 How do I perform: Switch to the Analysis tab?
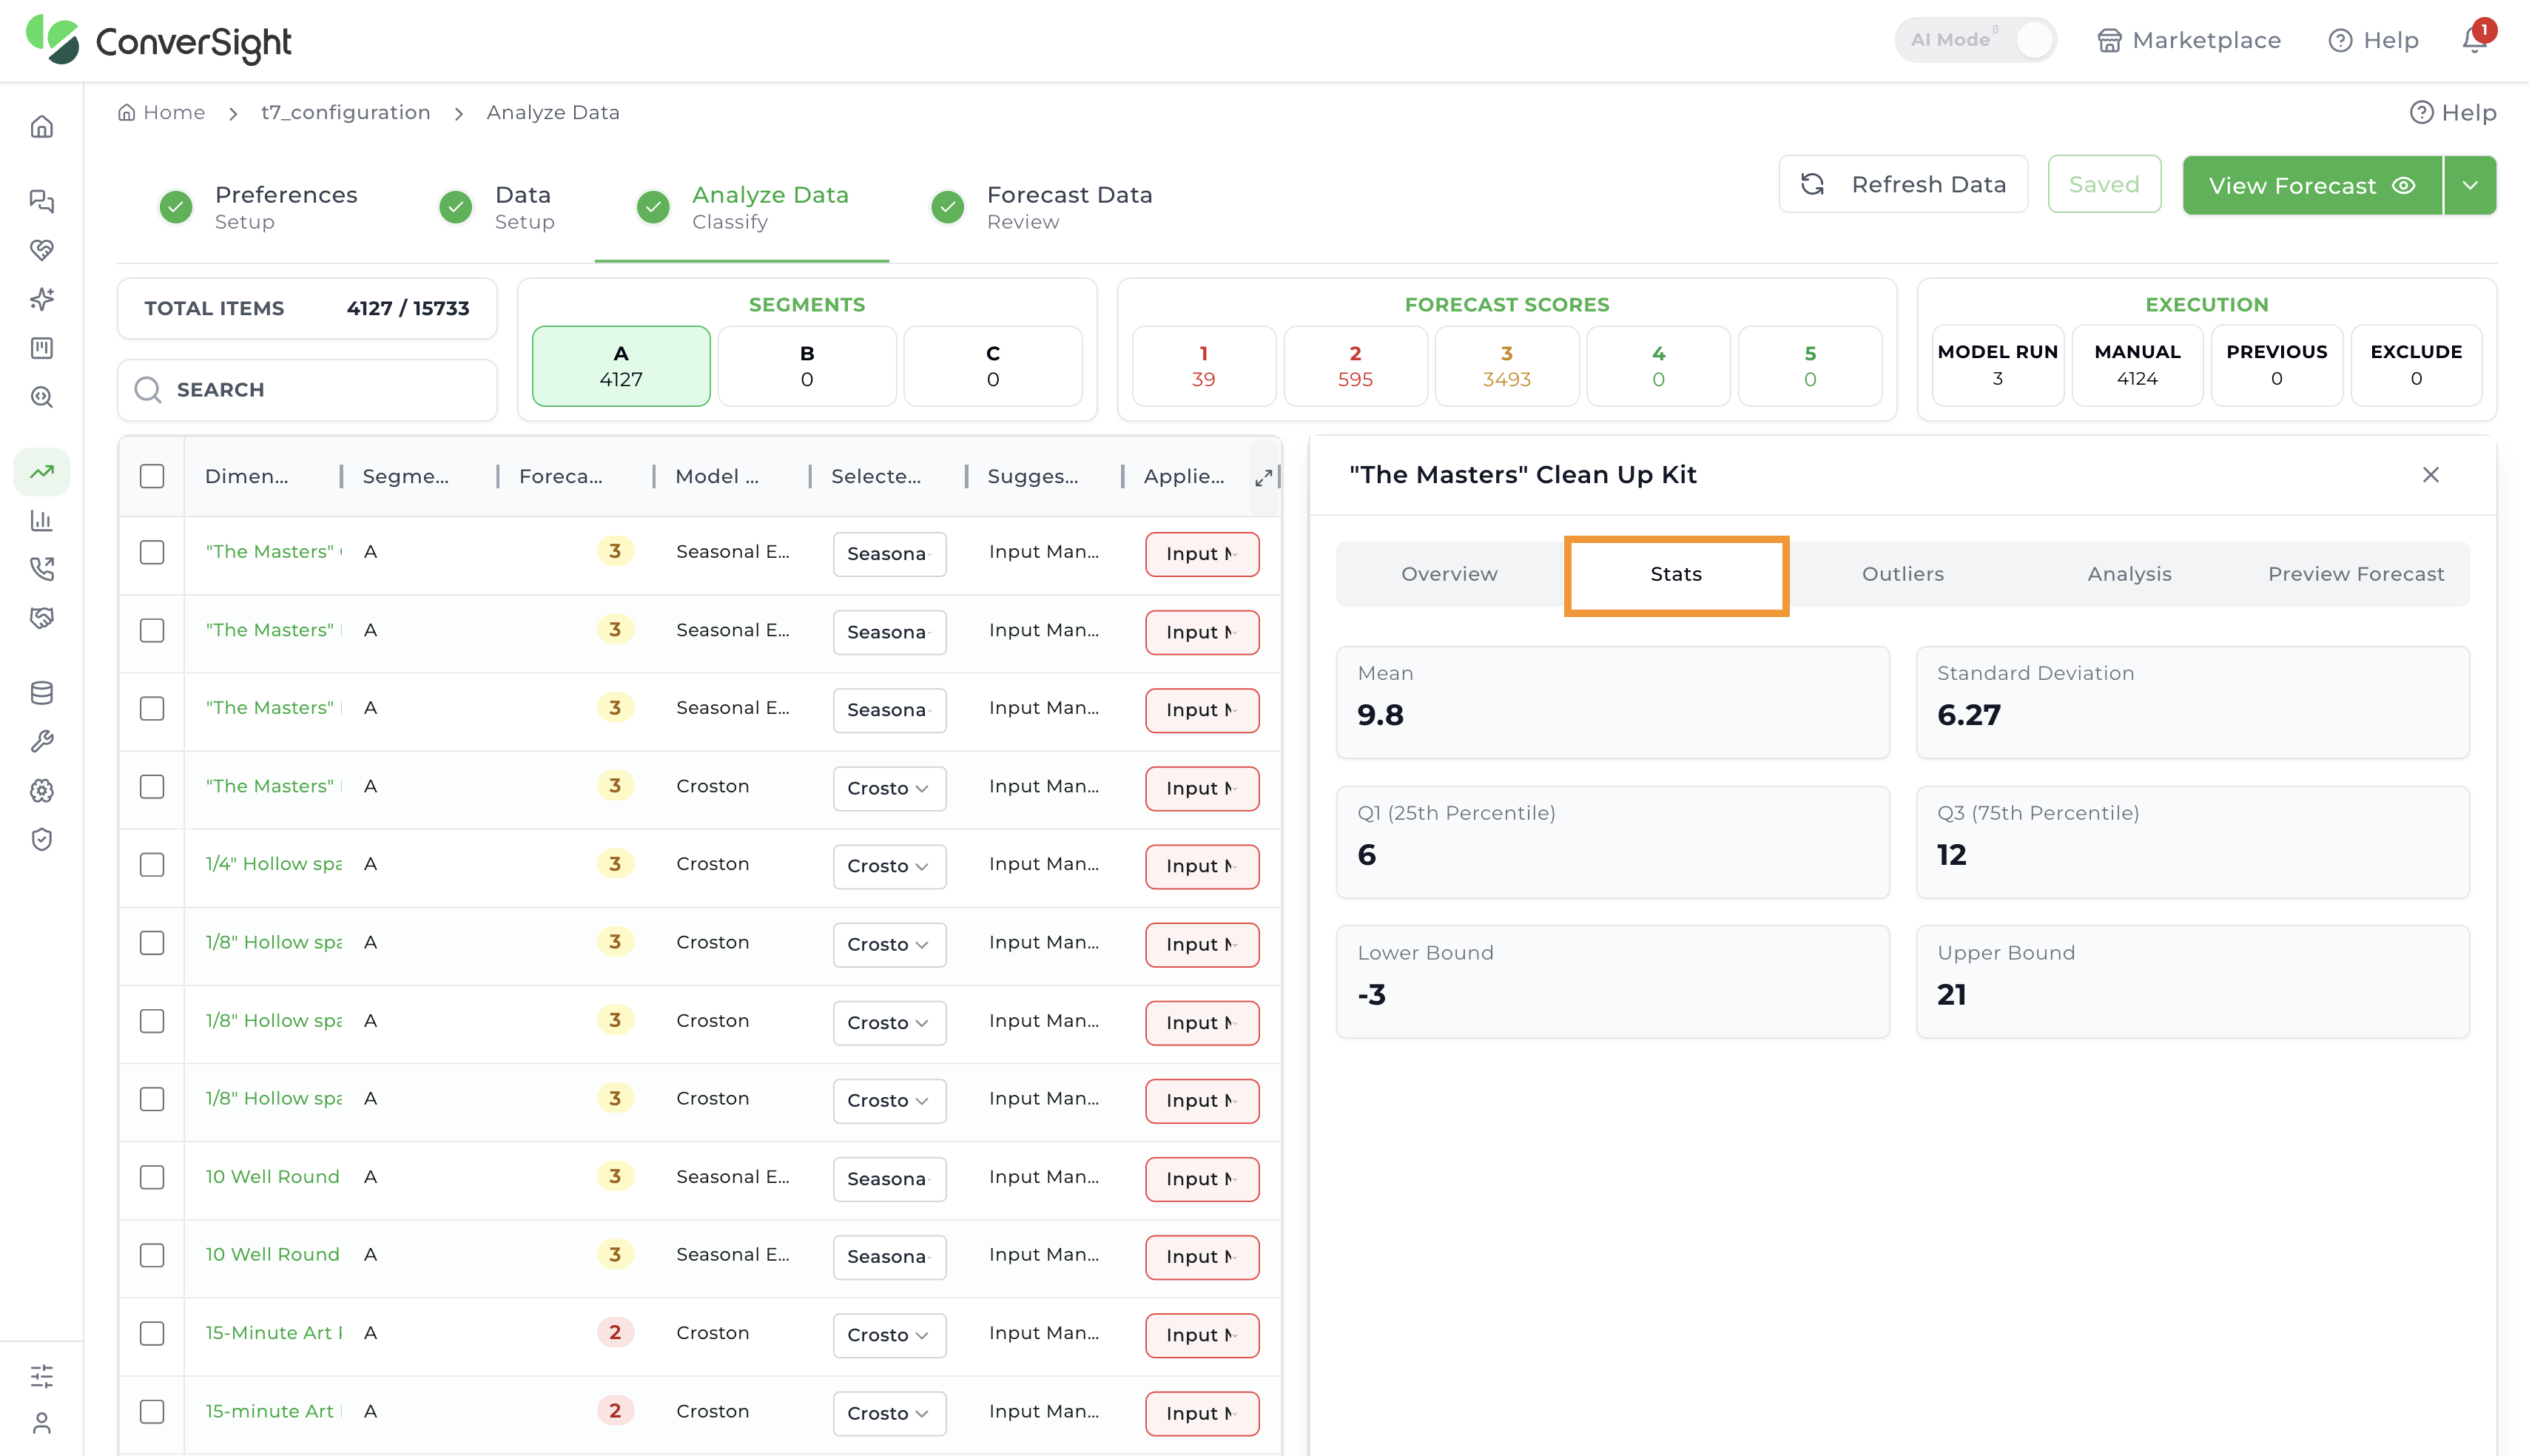click(x=2129, y=574)
